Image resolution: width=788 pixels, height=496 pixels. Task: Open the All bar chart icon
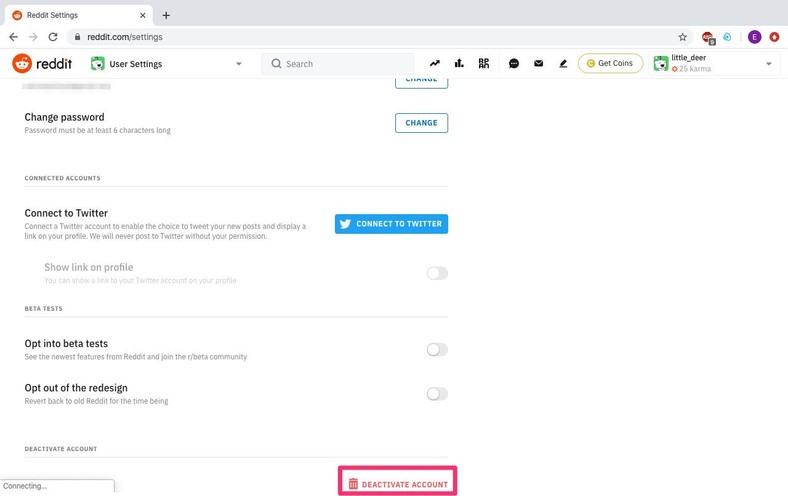pos(459,63)
